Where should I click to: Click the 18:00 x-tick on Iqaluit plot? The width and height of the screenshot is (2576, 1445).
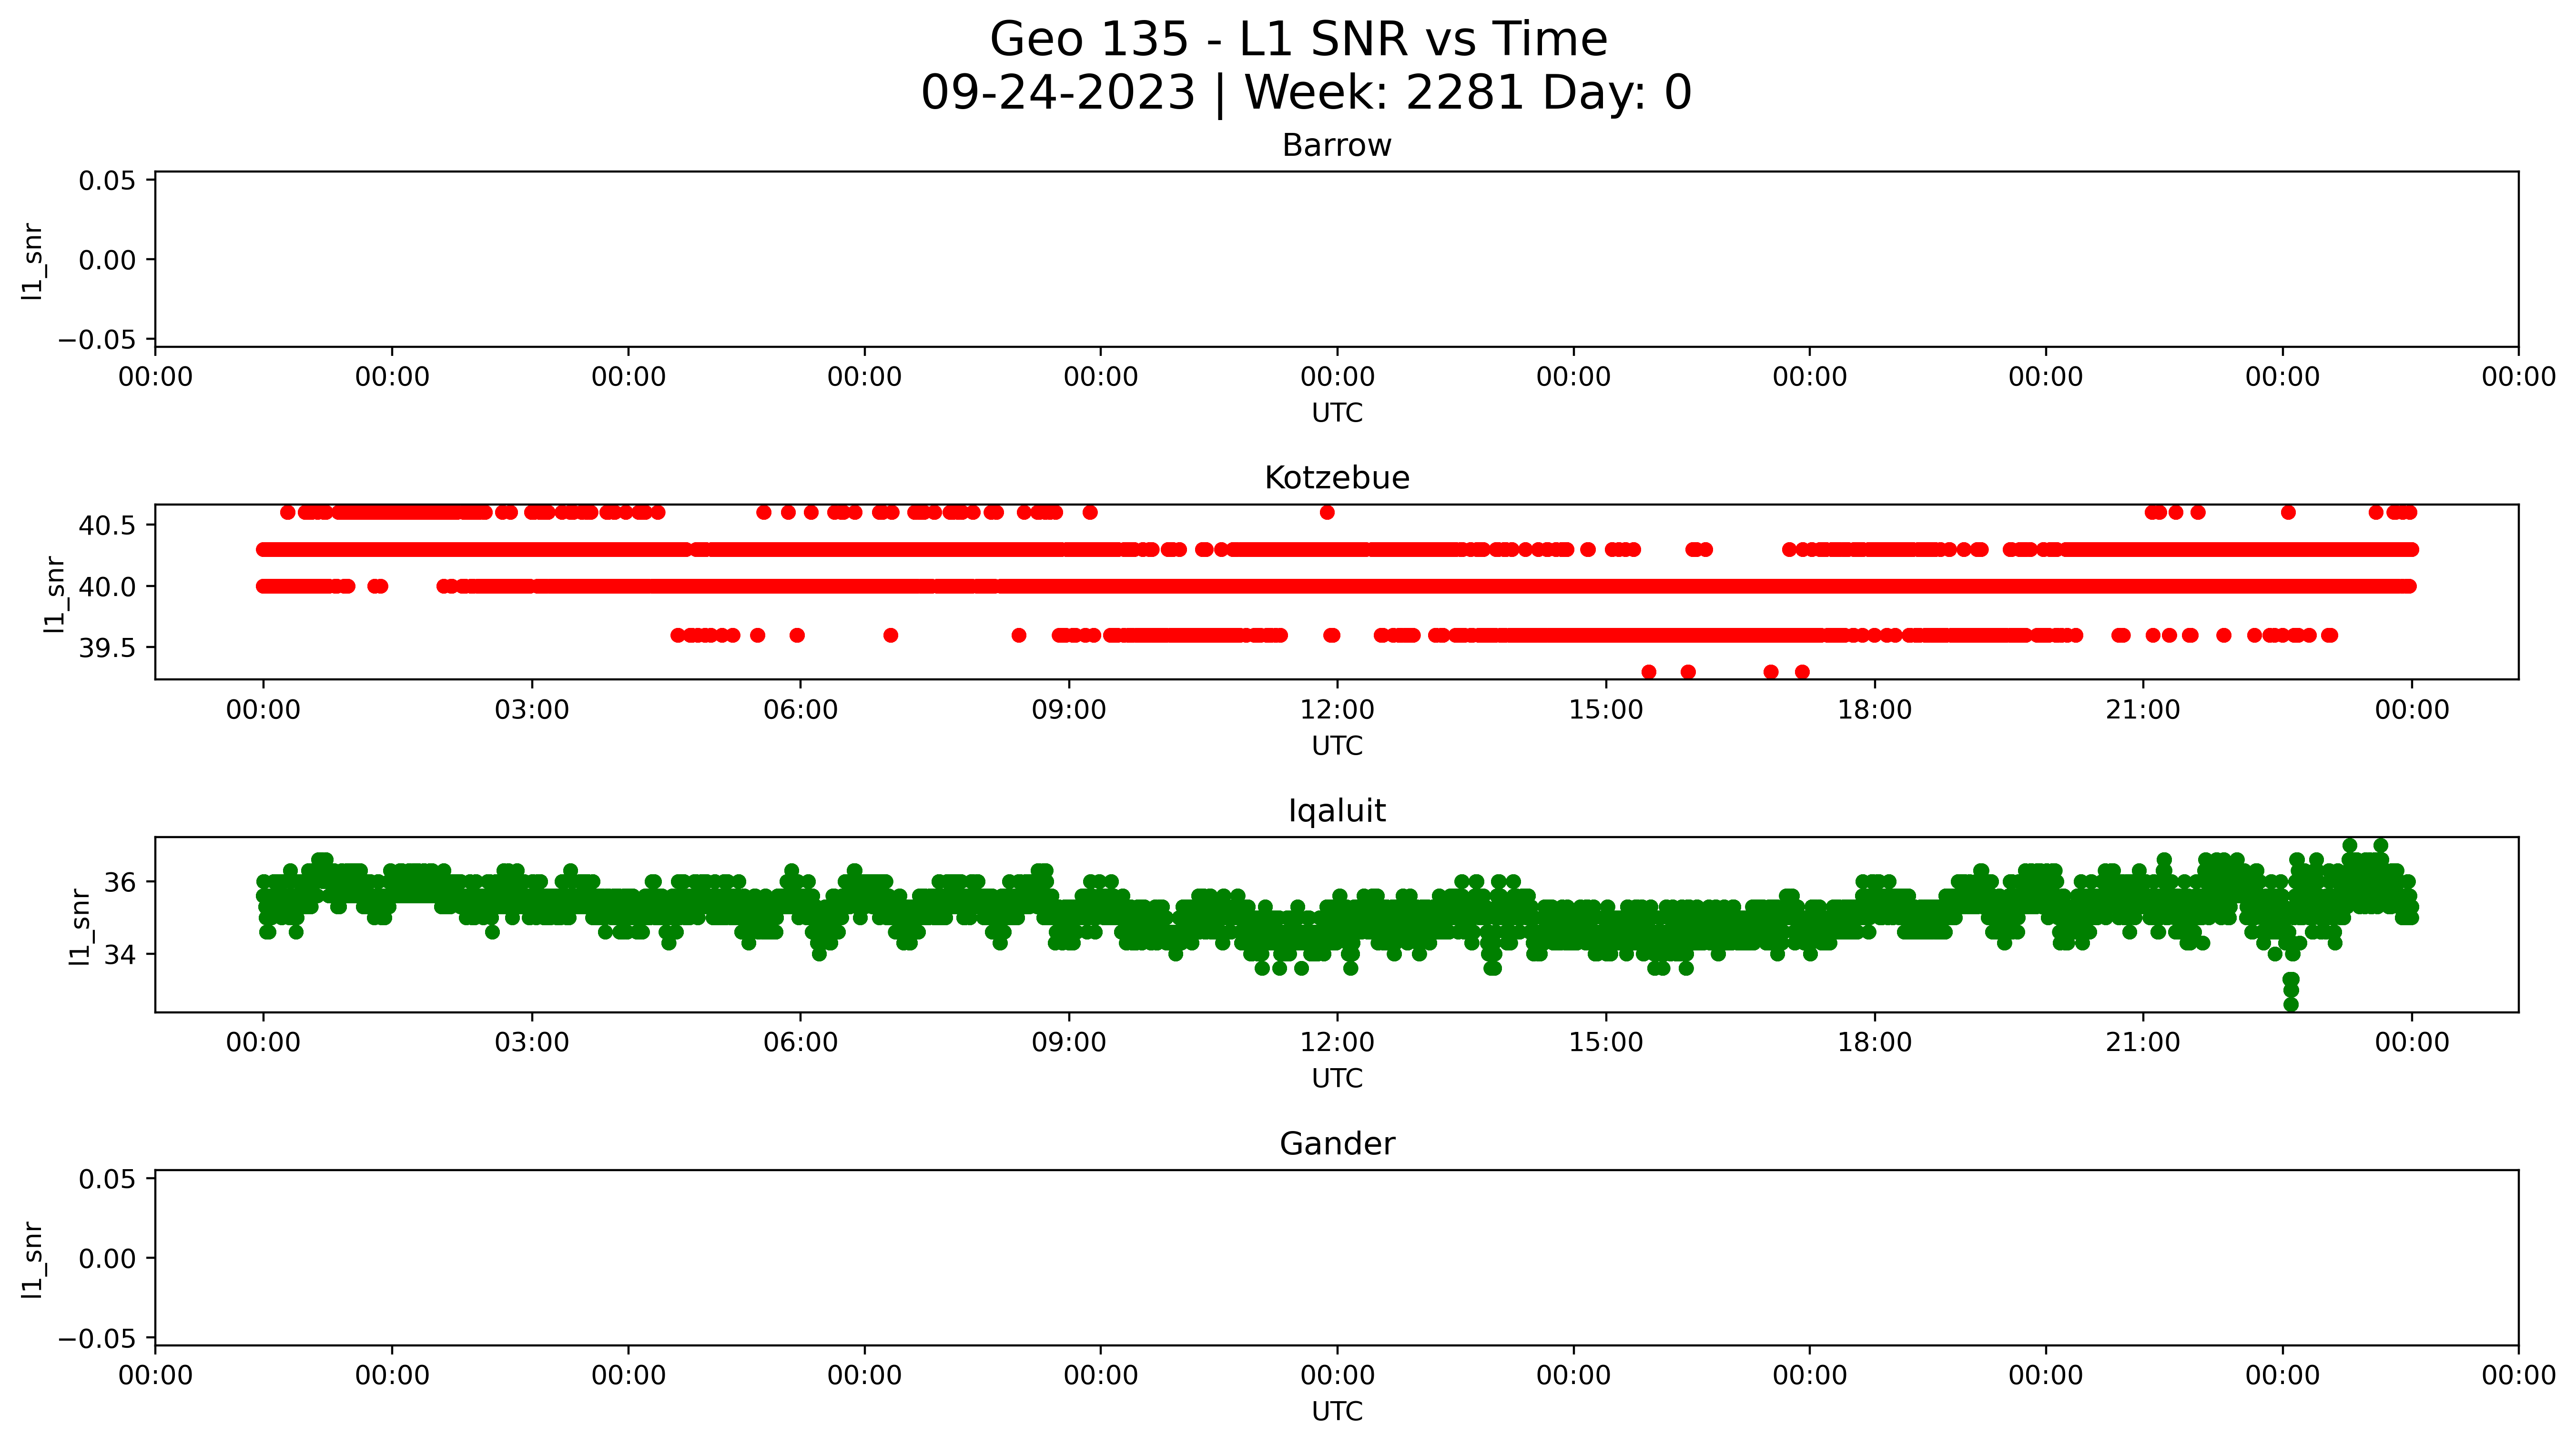1874,1043
